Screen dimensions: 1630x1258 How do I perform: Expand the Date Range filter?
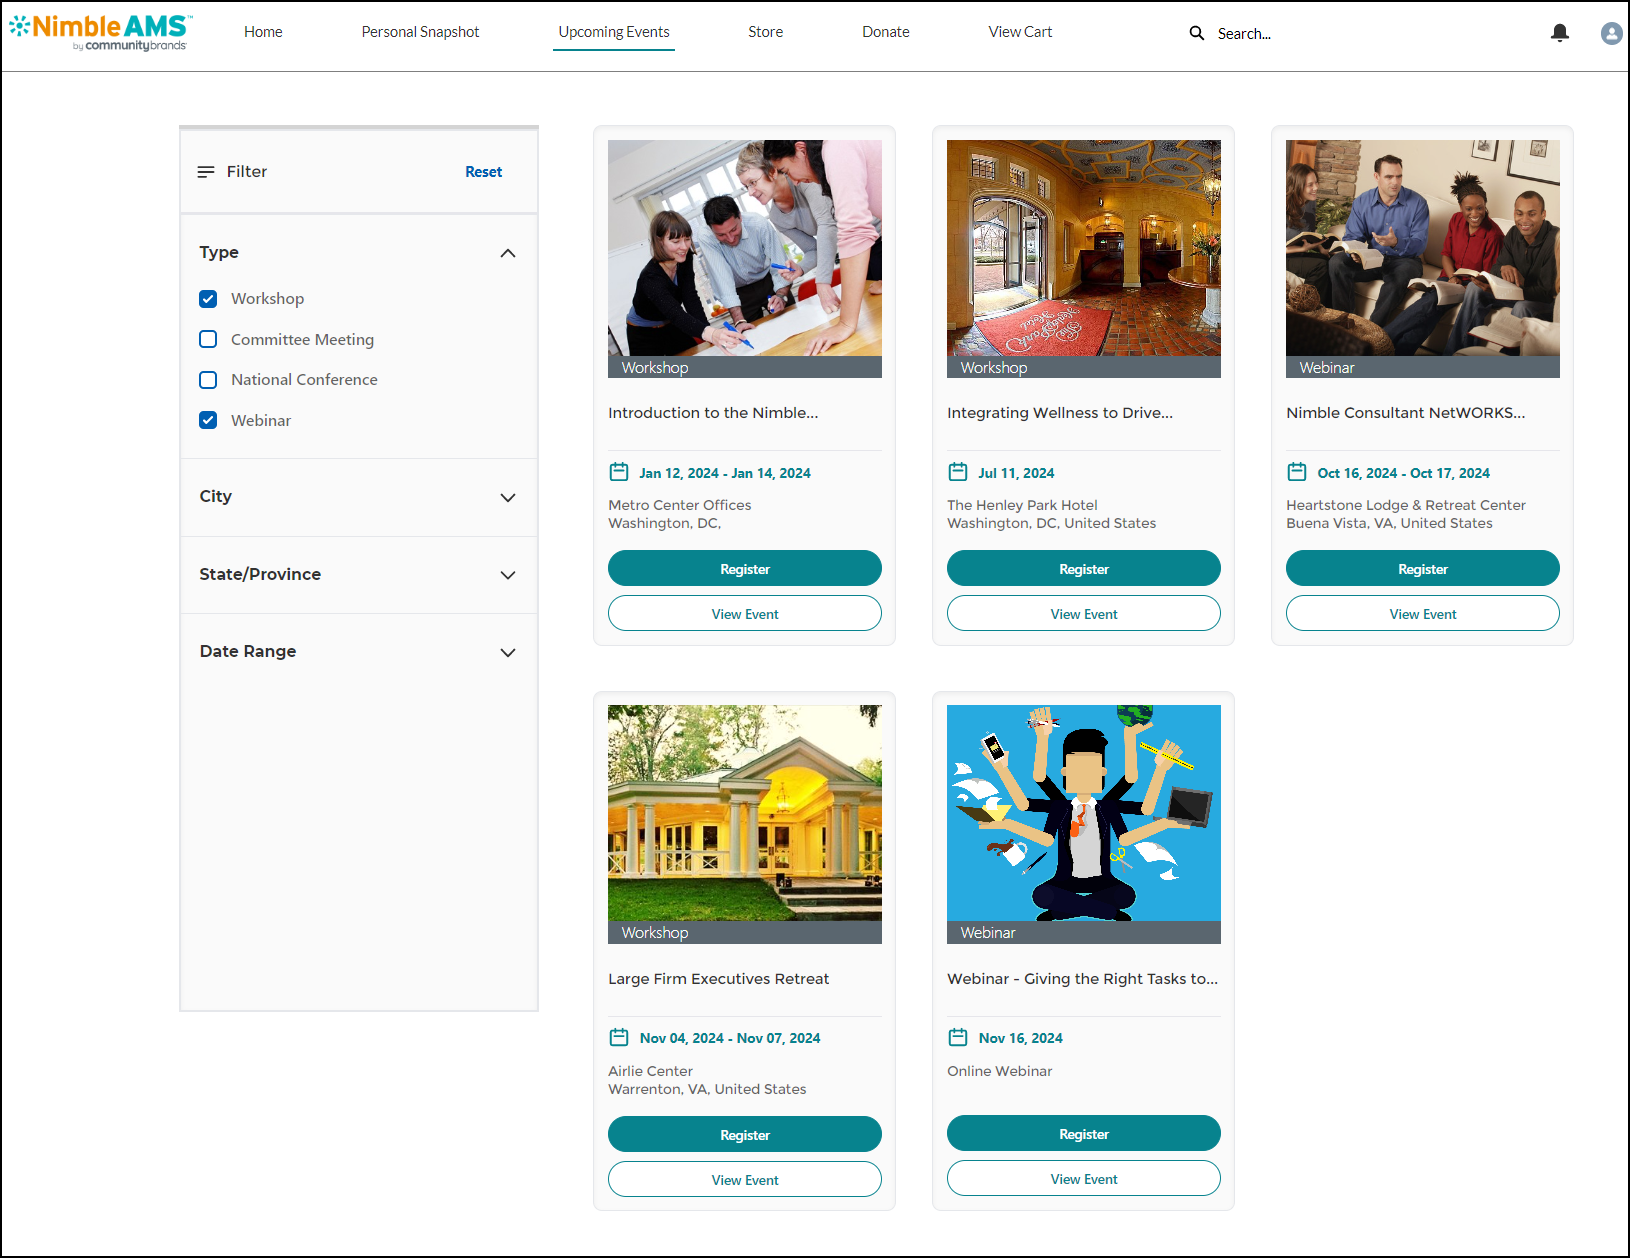click(508, 652)
